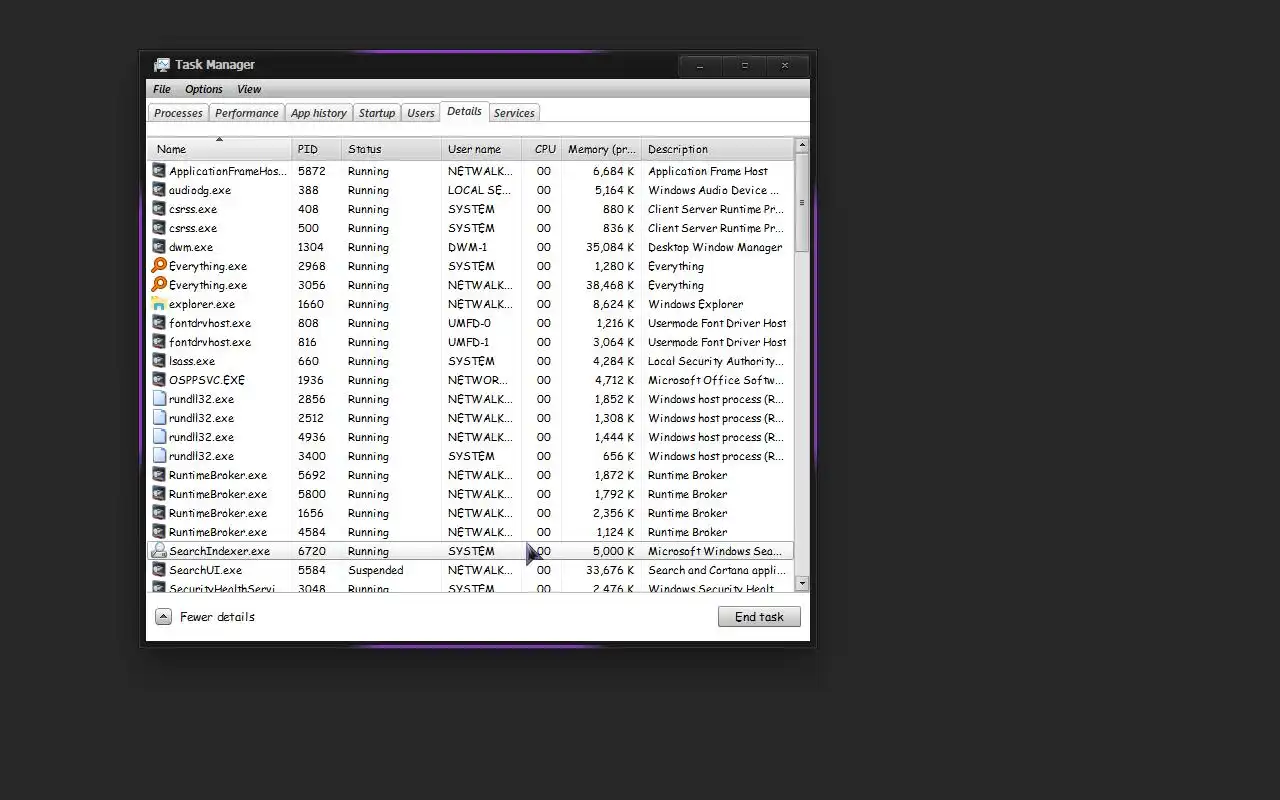
Task: Click PID 1936 in the OSPPSVC.EXE row
Action: coord(311,380)
